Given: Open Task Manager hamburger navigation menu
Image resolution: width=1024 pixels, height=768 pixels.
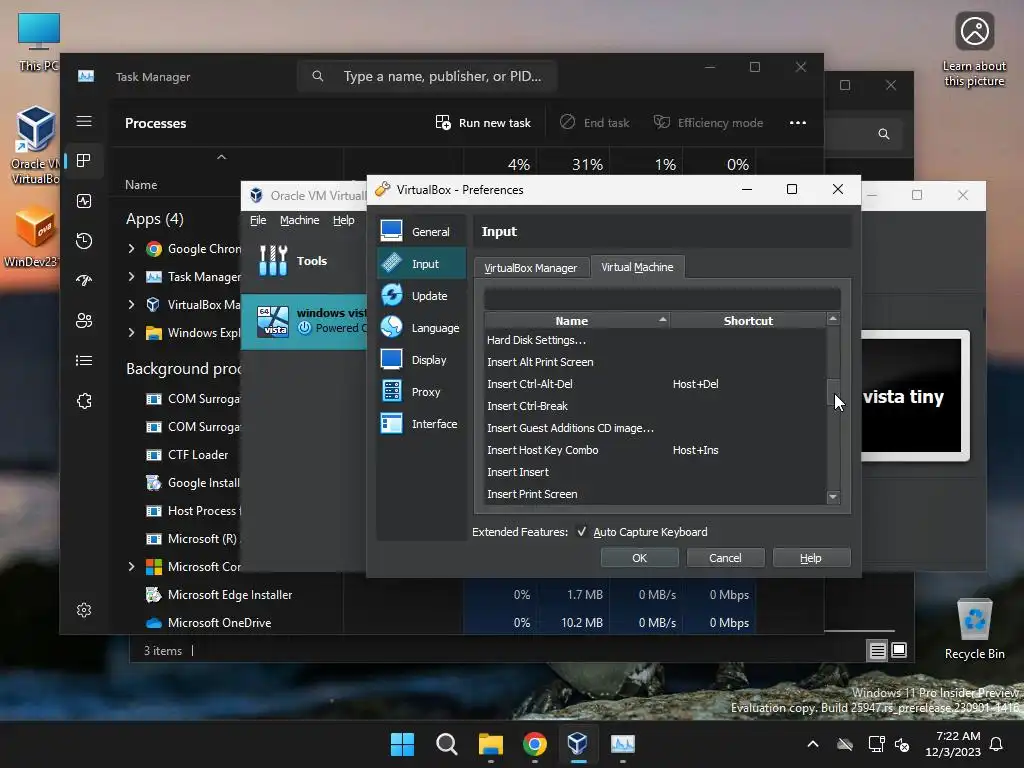Looking at the screenshot, I should coord(84,121).
